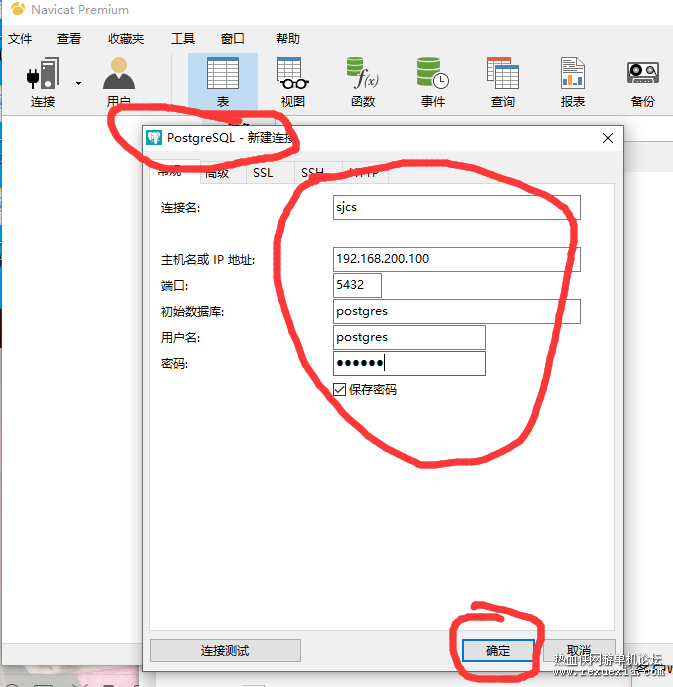This screenshot has height=687, width=673.
Task: Click the port field showing 5432
Action: tap(357, 285)
